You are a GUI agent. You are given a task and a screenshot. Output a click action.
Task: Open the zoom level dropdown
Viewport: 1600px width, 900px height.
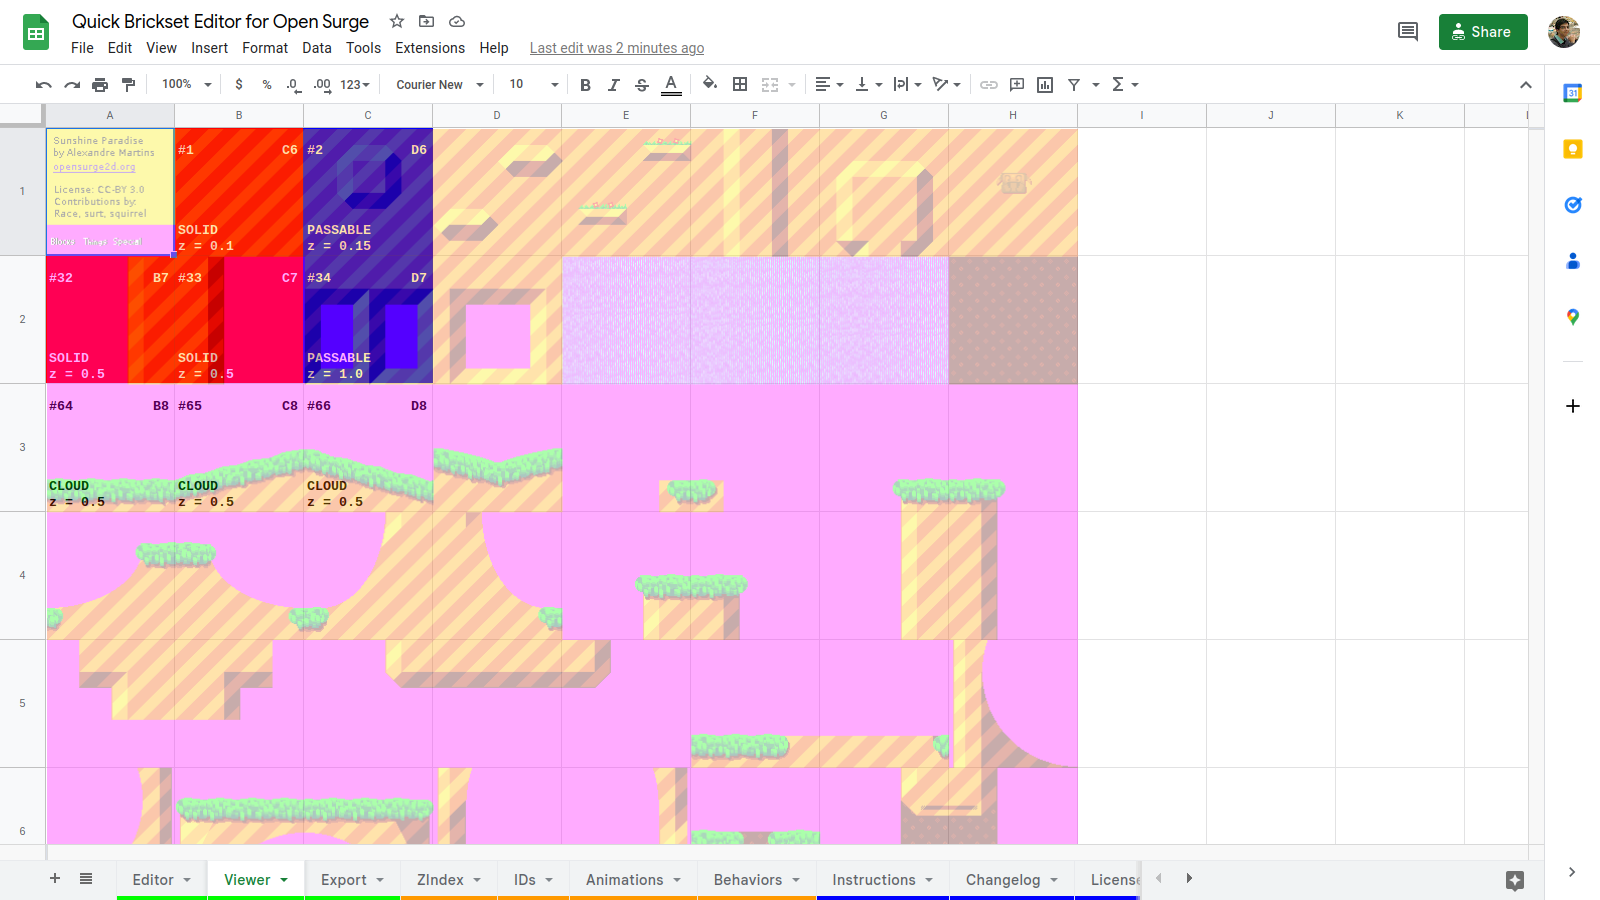pos(187,85)
